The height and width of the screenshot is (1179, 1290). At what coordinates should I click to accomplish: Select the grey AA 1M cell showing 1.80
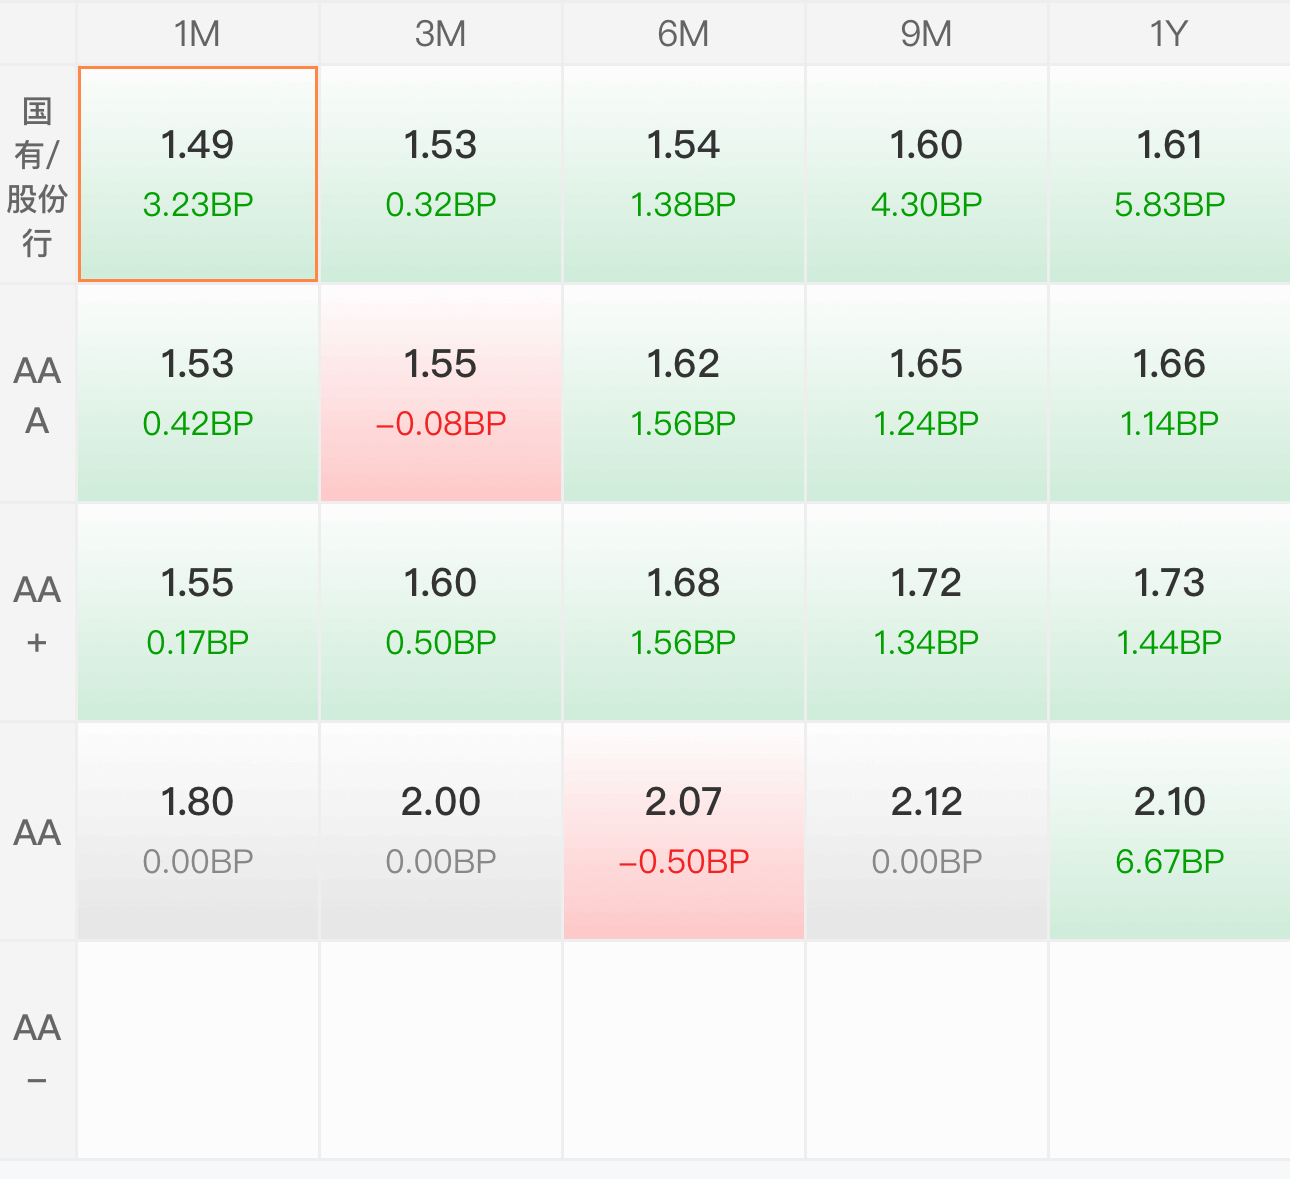pos(198,832)
